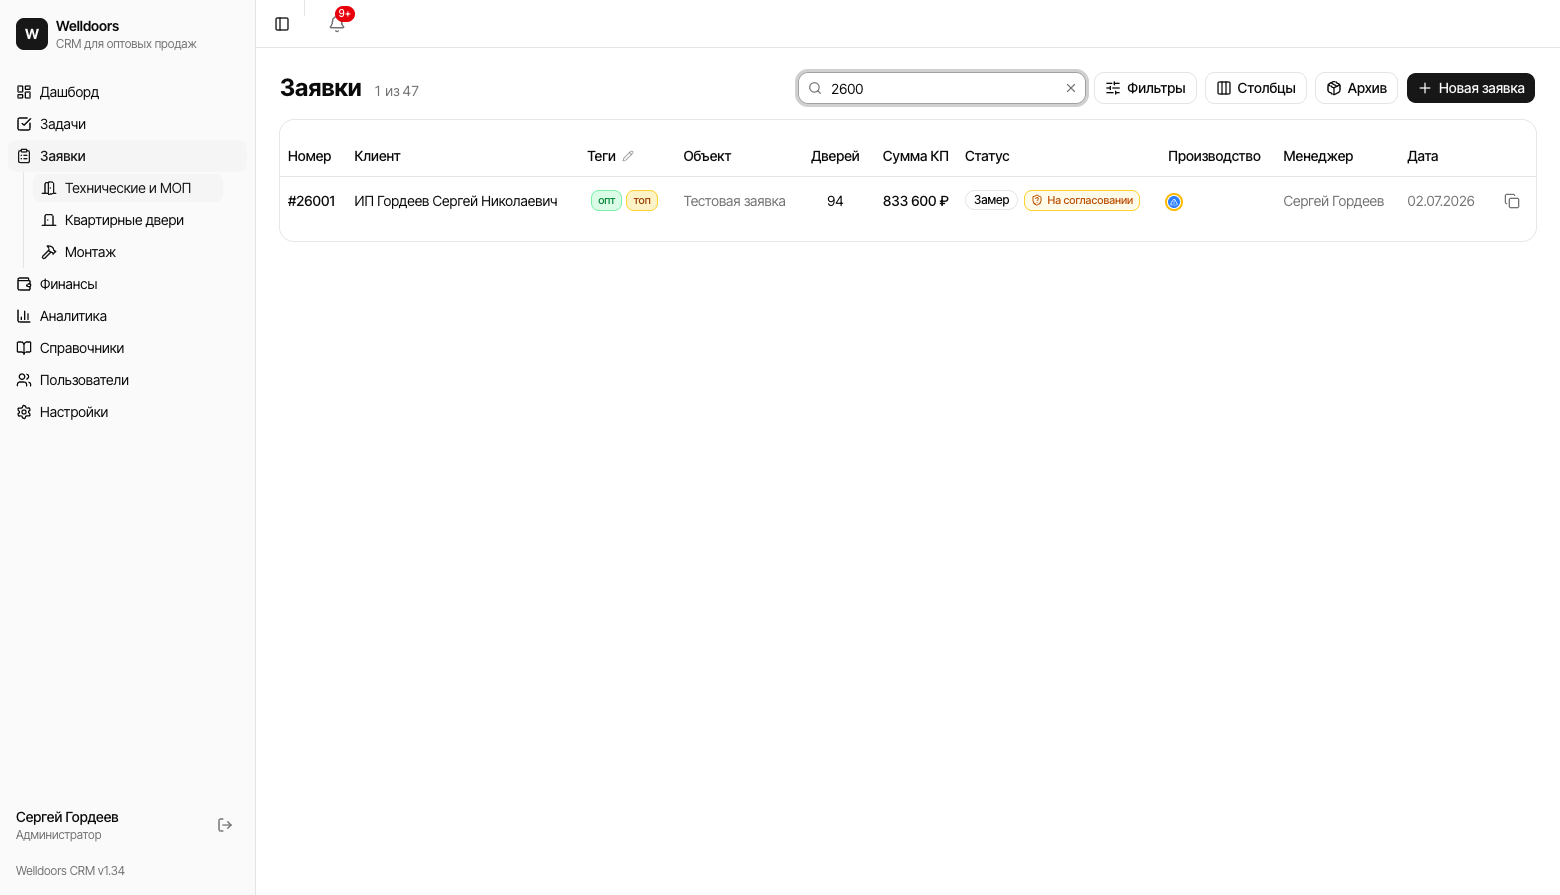Click the Номер column header
Screen dimensions: 1560x895
click(x=309, y=156)
